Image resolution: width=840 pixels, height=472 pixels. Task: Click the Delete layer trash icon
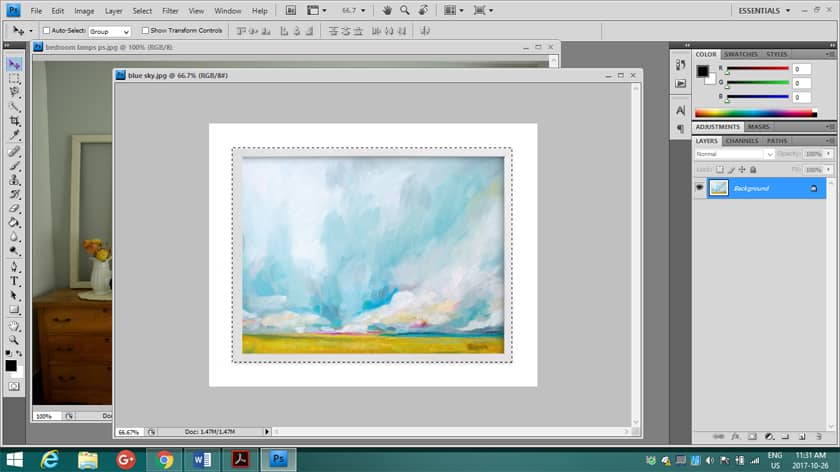[x=819, y=437]
